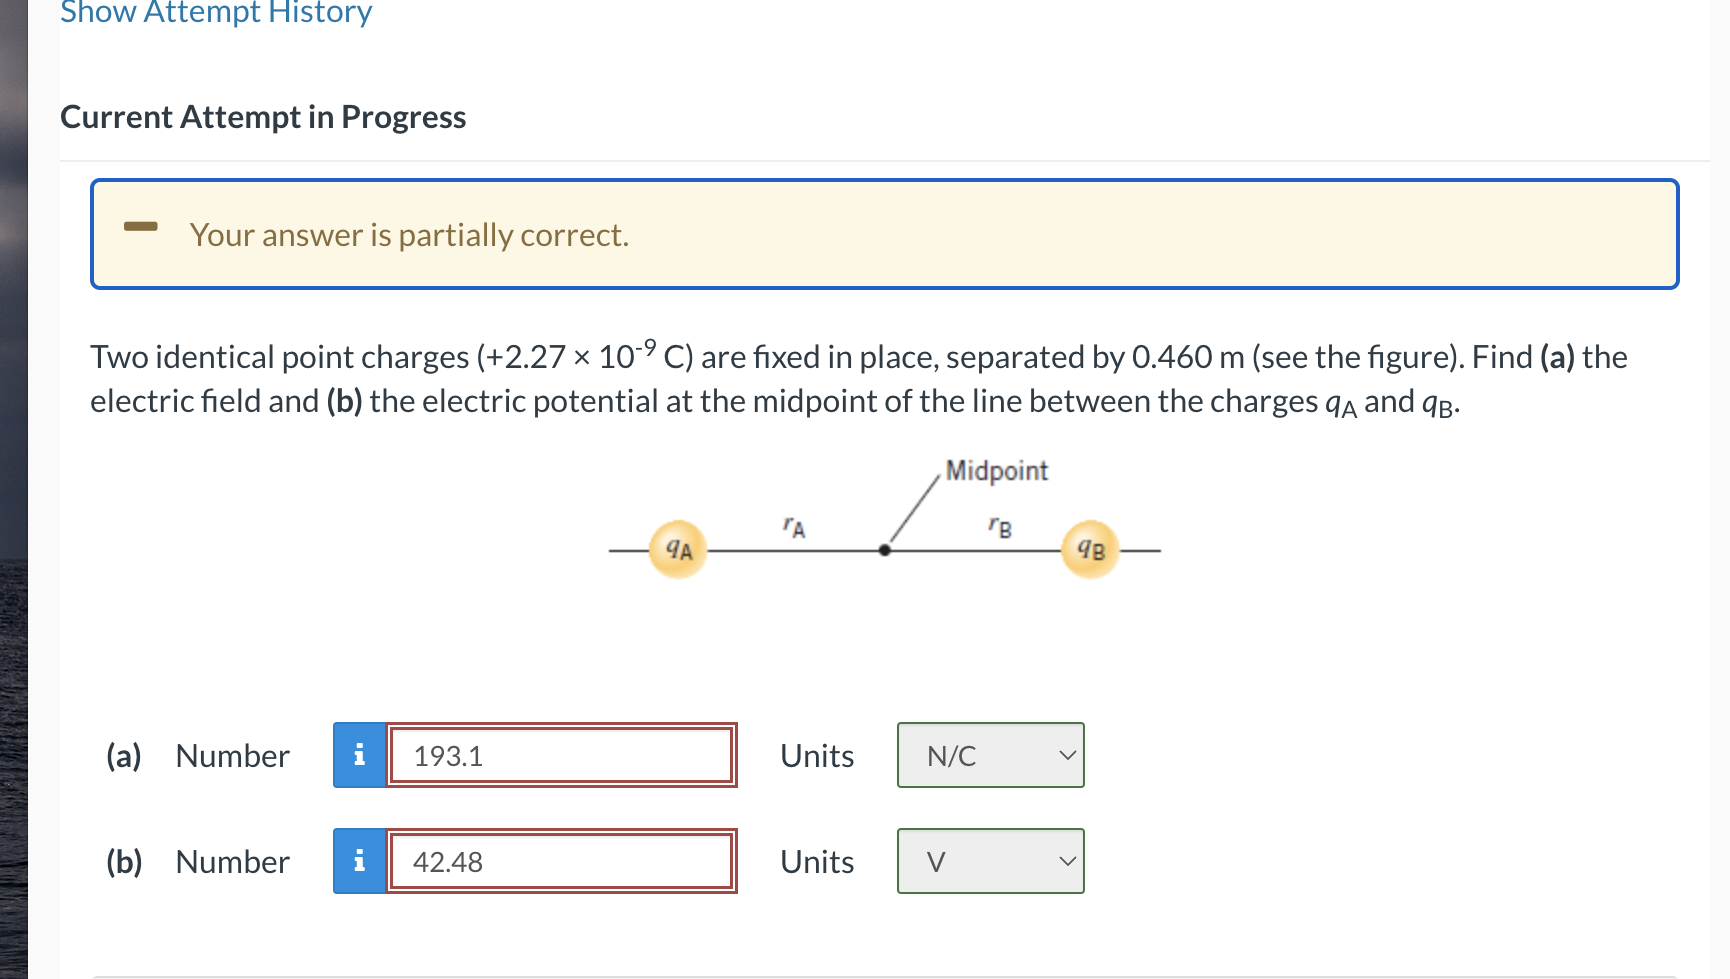
Task: Open the N/C units dropdown for part (a)
Action: [989, 756]
